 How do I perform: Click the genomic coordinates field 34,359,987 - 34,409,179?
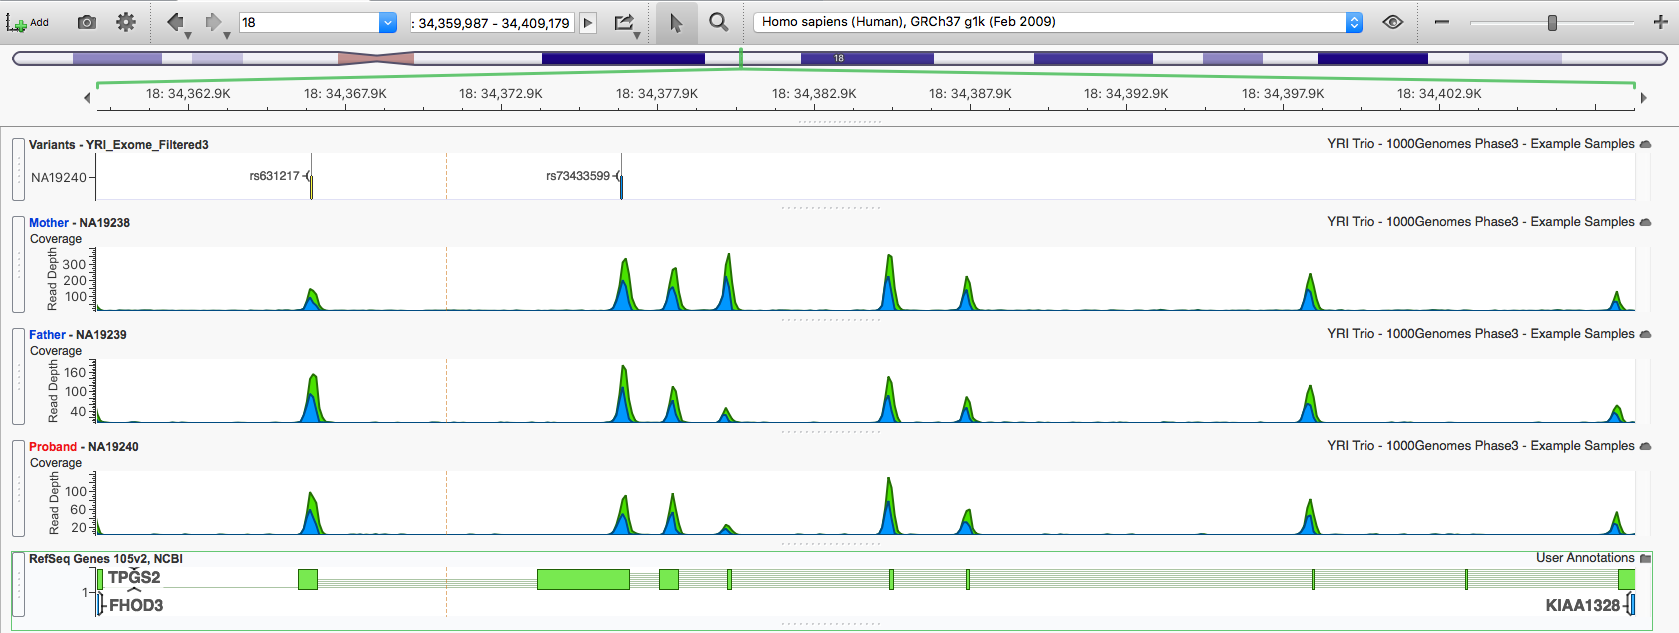[x=493, y=23]
